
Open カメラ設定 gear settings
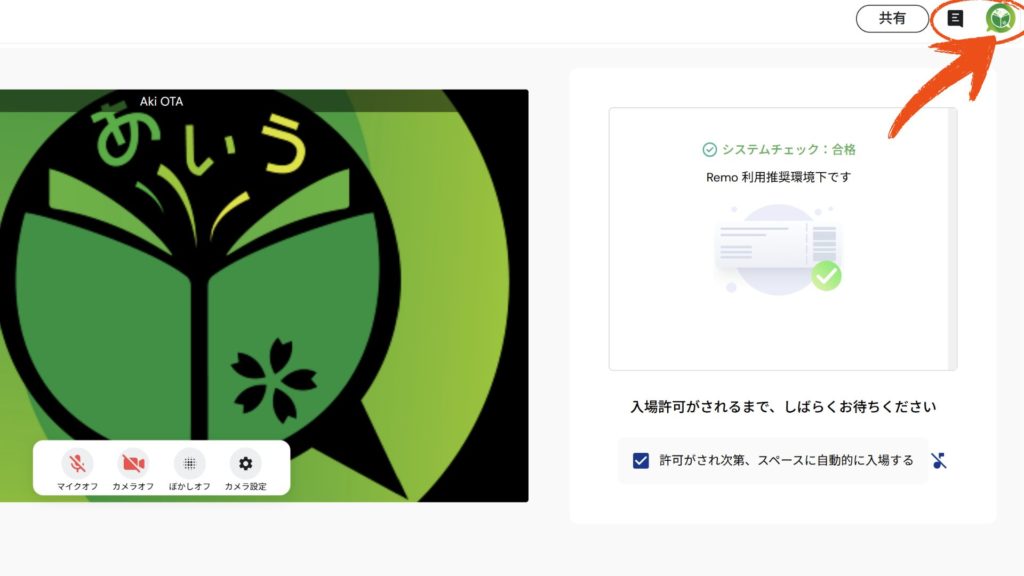[246, 464]
